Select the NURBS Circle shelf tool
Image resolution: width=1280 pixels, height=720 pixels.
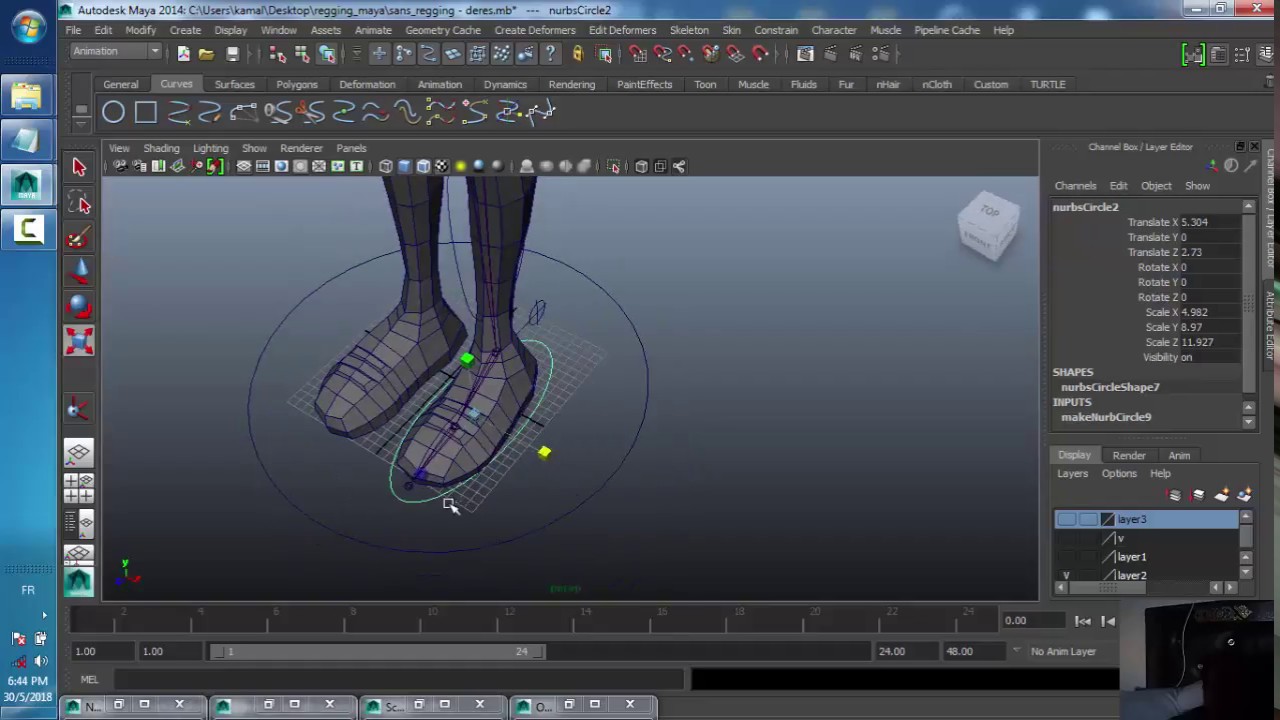[113, 112]
